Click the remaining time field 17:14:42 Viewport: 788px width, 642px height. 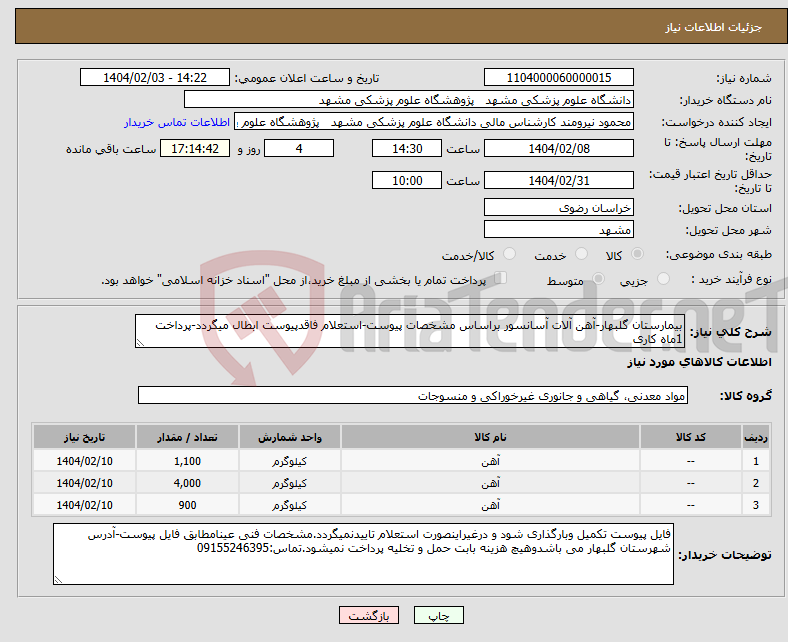coord(195,148)
